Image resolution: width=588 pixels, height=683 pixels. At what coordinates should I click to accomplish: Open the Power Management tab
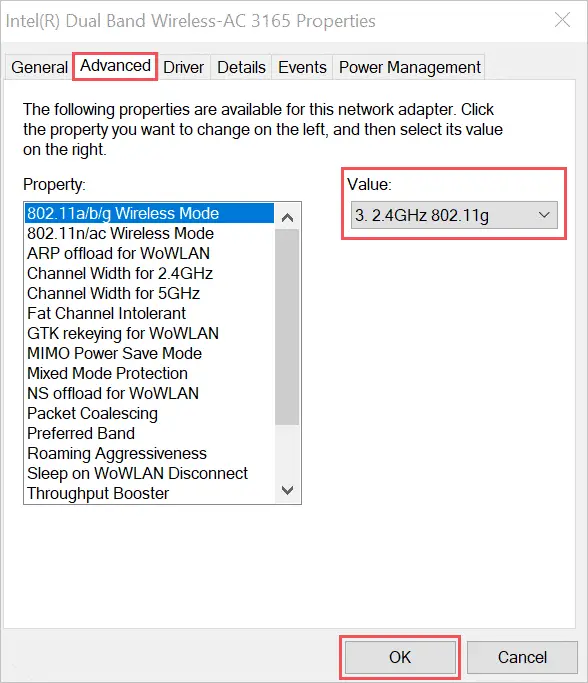tap(409, 68)
